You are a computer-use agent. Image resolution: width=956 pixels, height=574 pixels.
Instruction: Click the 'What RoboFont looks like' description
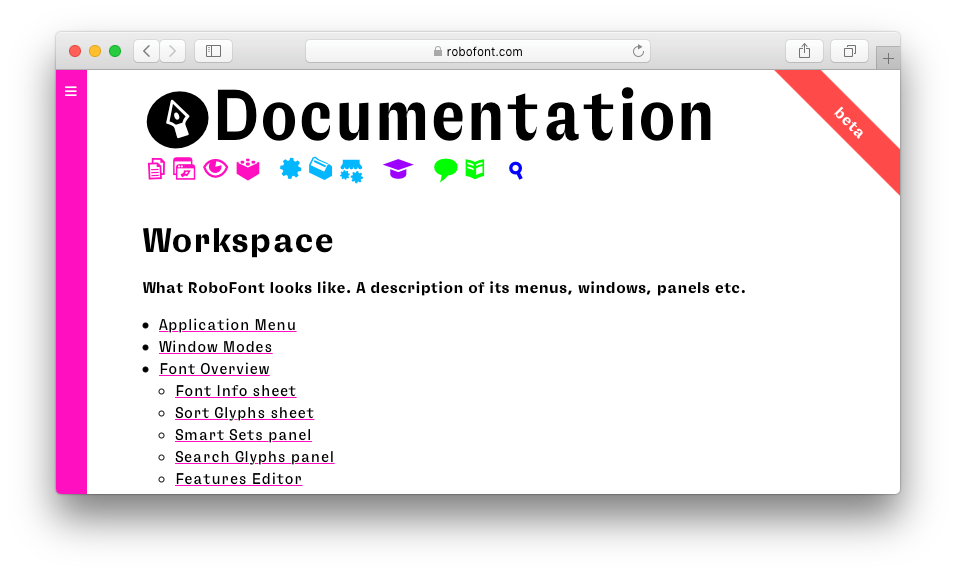click(x=444, y=288)
